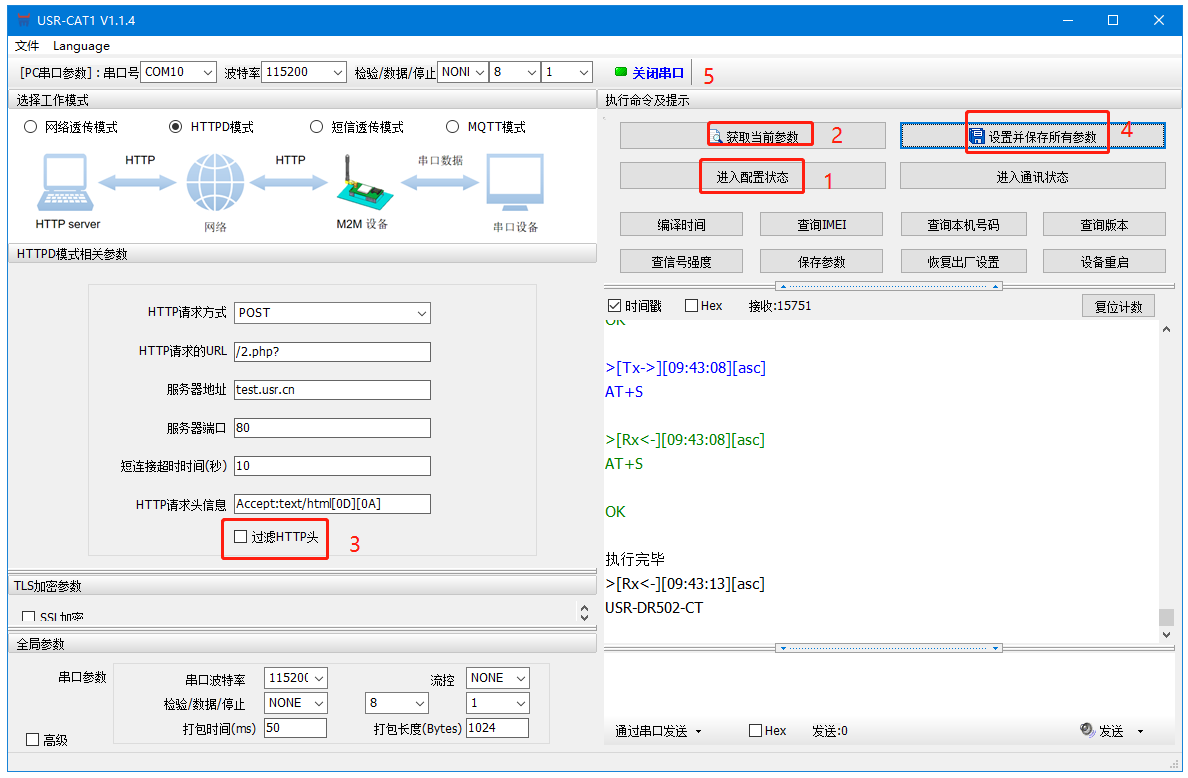Click the 获取当前参数 document icon
This screenshot has height=778, width=1188.
click(716, 135)
